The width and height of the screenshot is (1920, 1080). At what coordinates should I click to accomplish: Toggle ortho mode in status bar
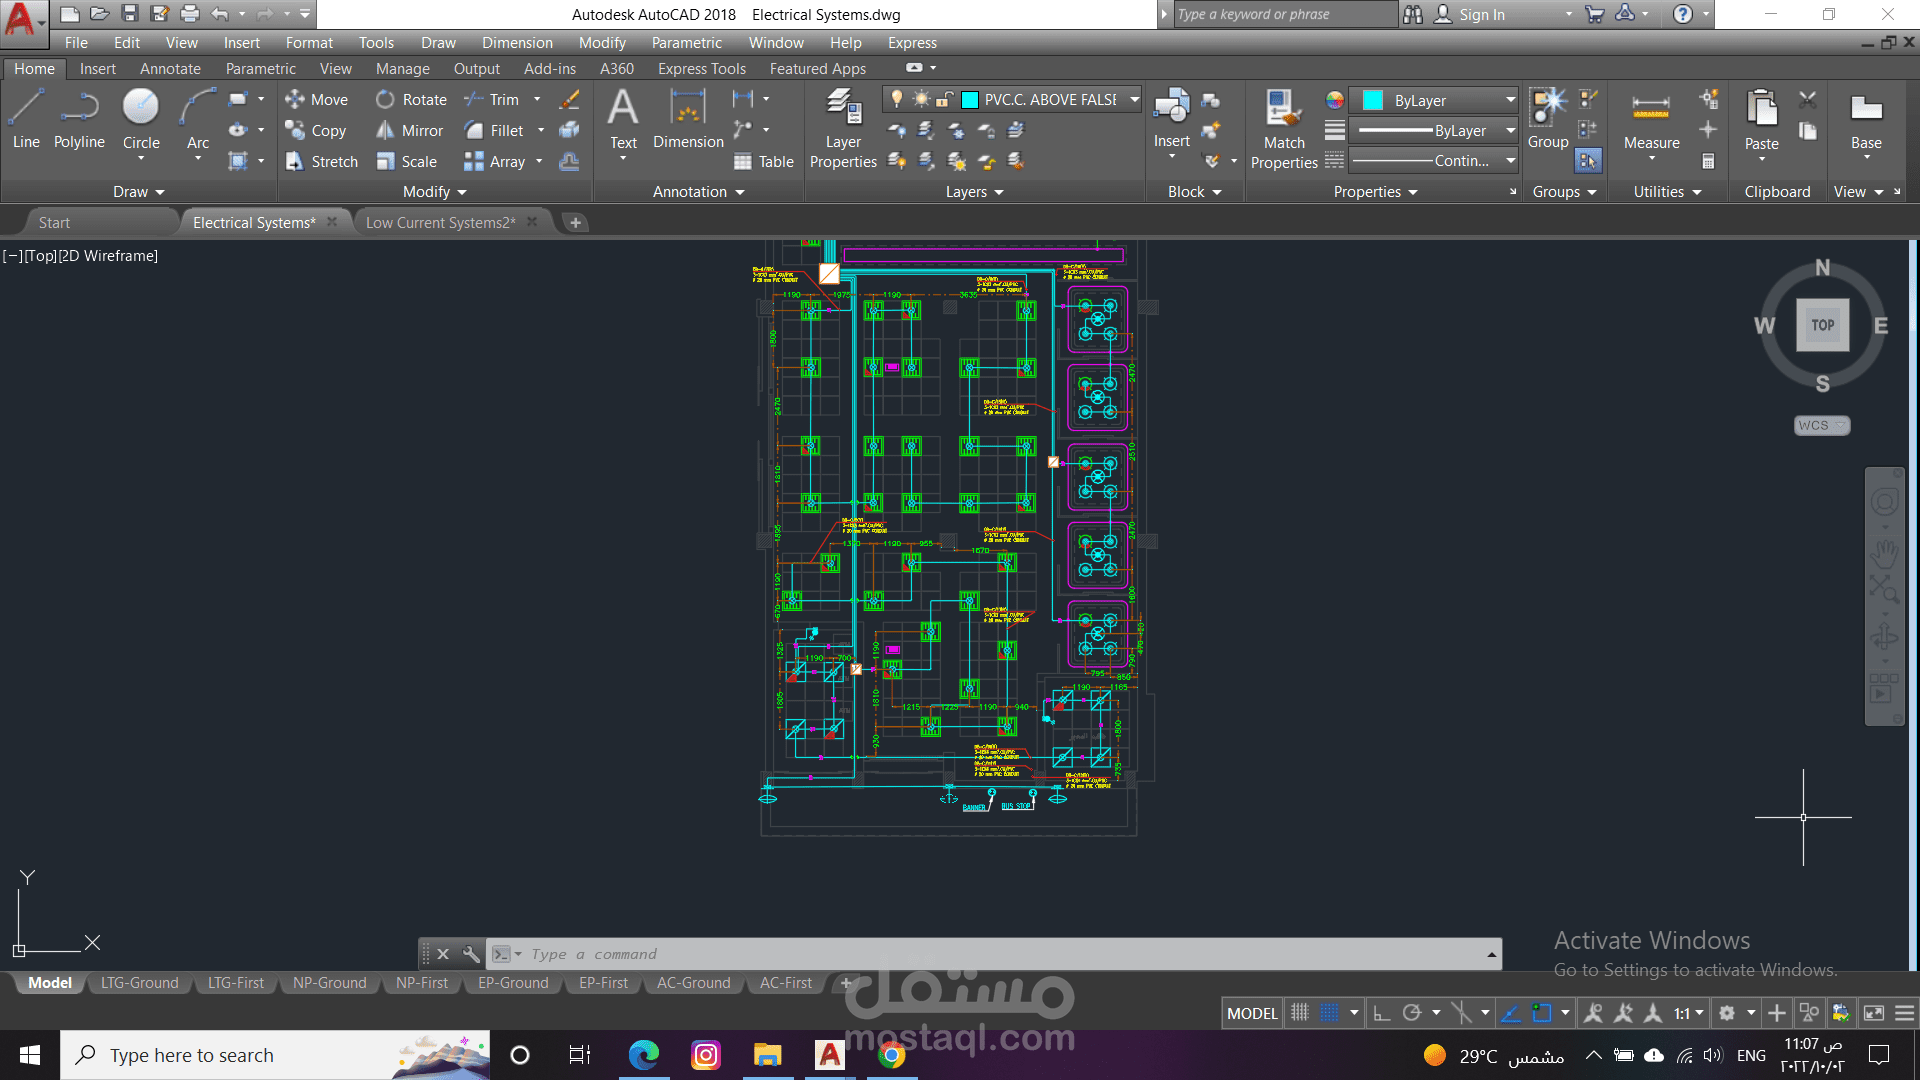click(1381, 1013)
